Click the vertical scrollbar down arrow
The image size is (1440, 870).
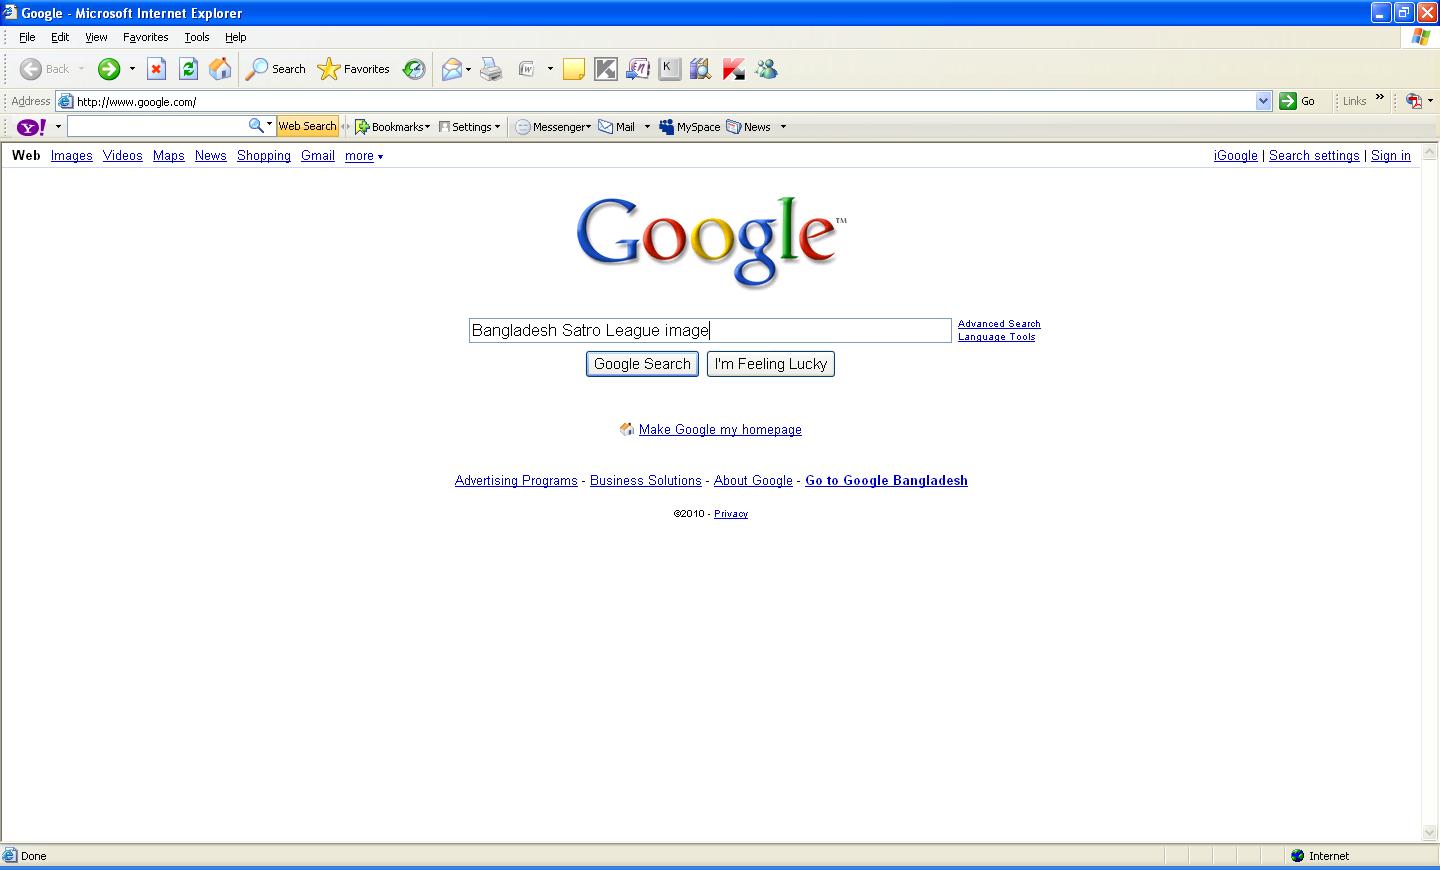(x=1430, y=833)
